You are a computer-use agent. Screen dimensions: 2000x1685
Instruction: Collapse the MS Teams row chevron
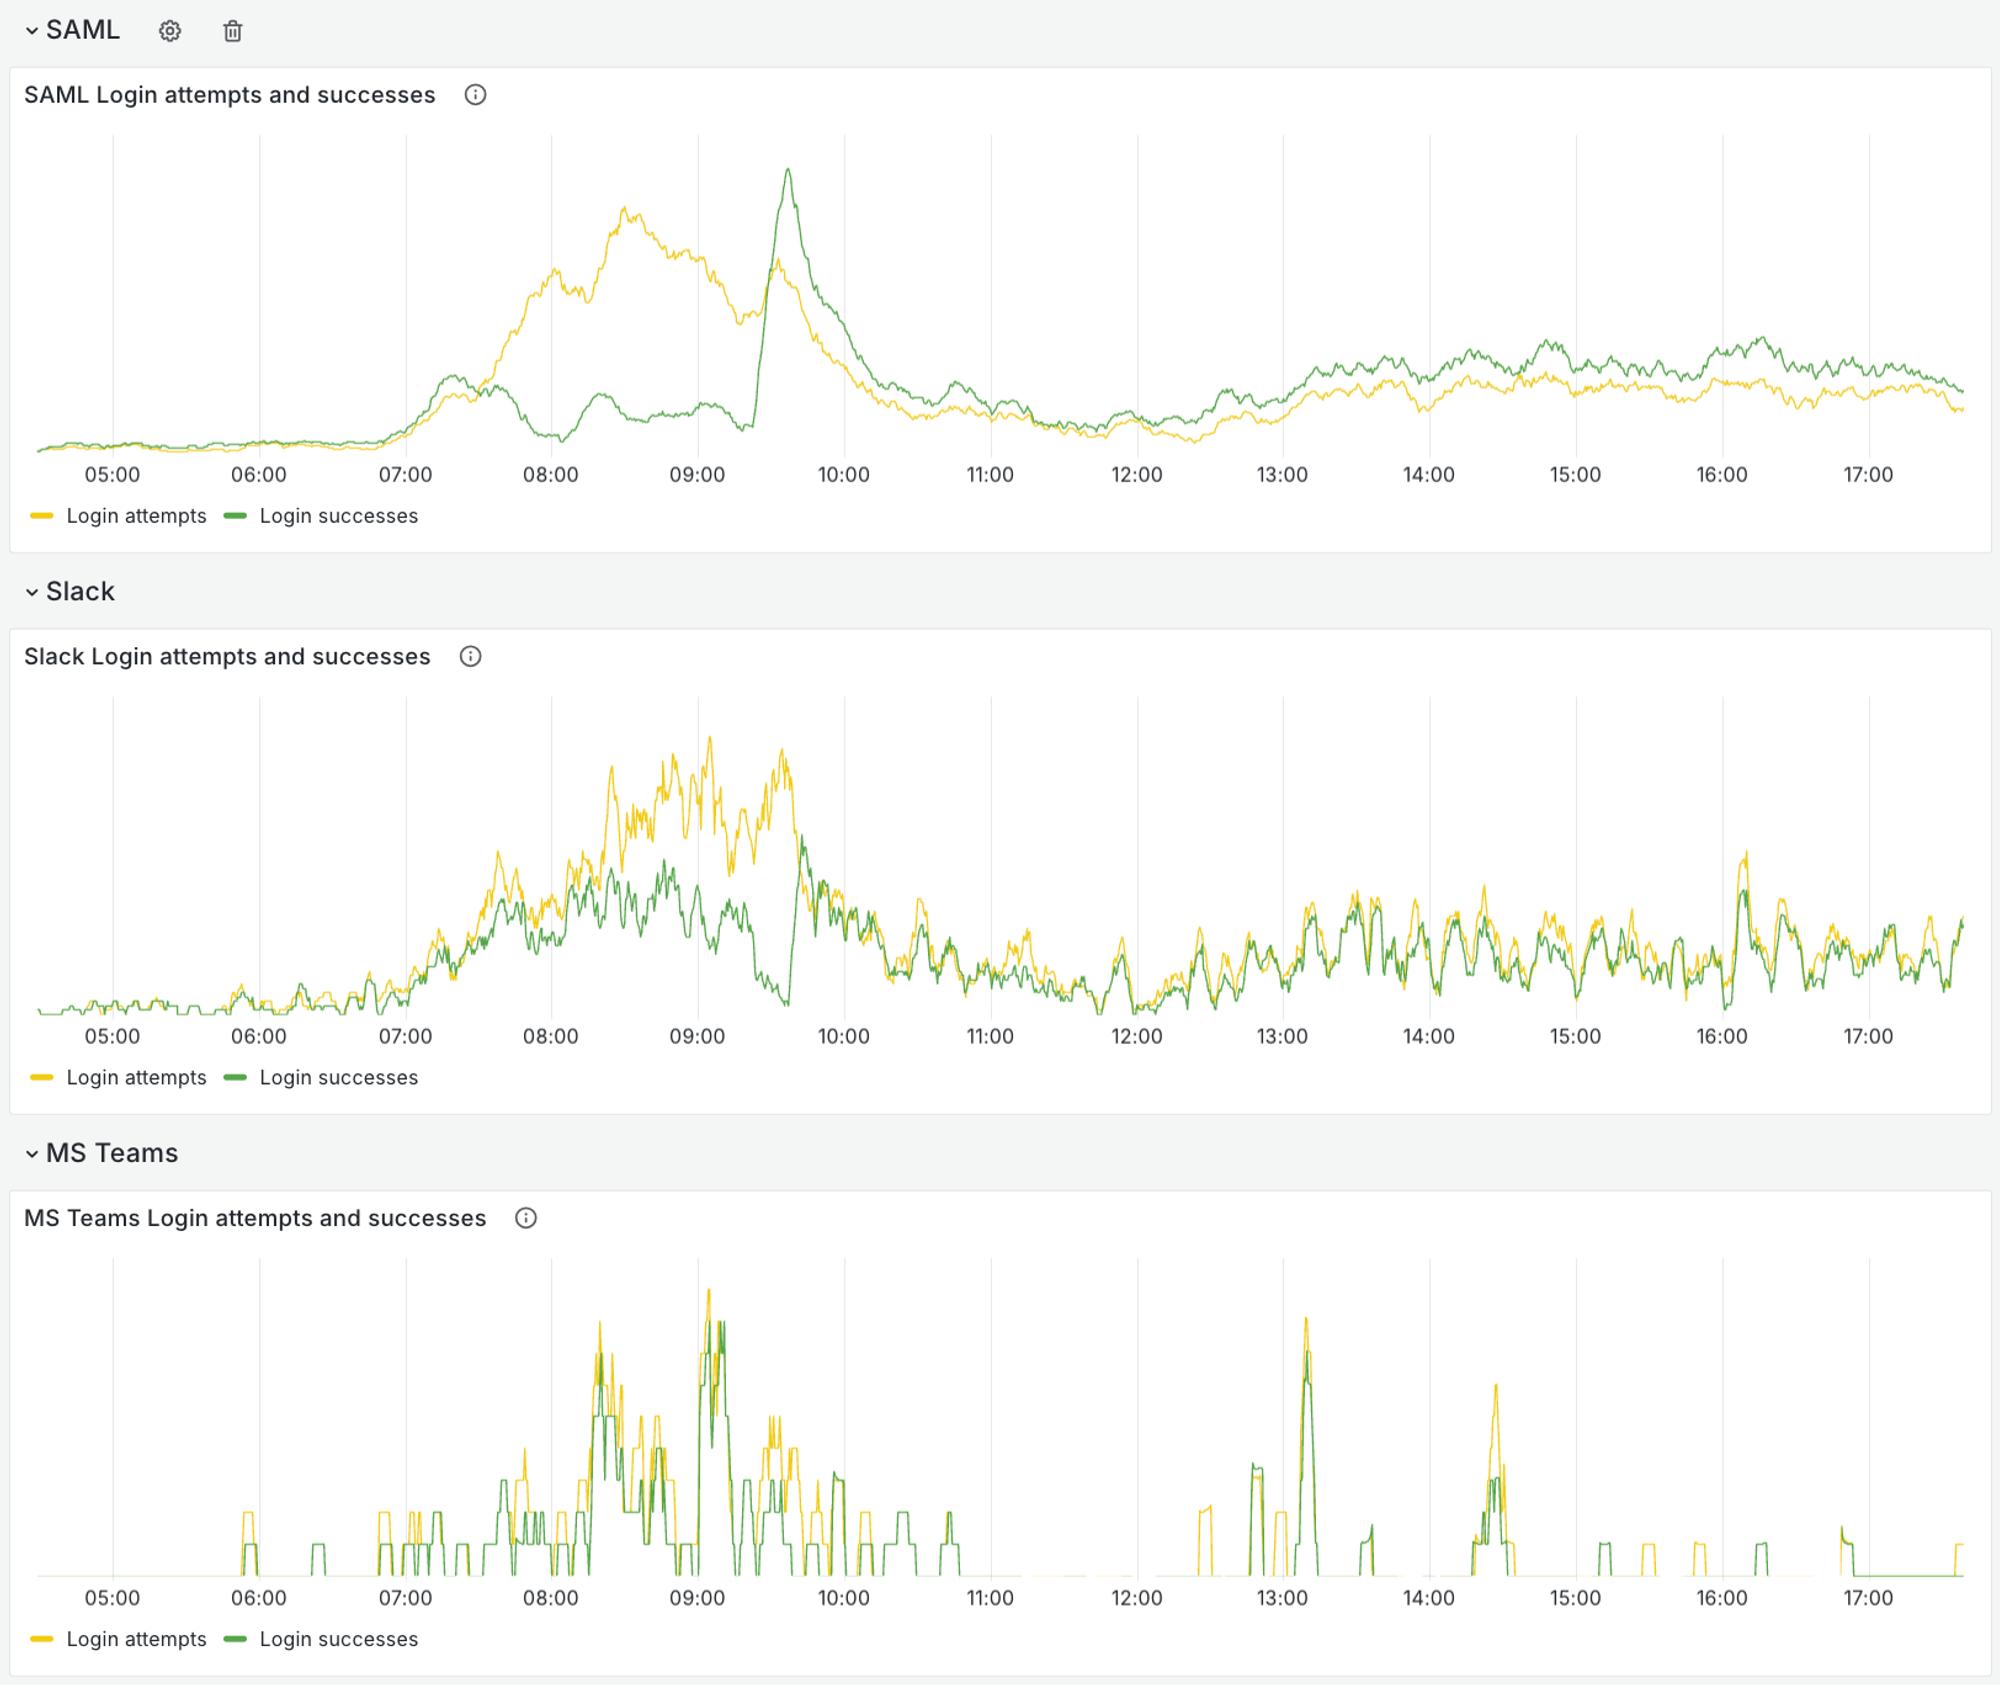tap(32, 1154)
